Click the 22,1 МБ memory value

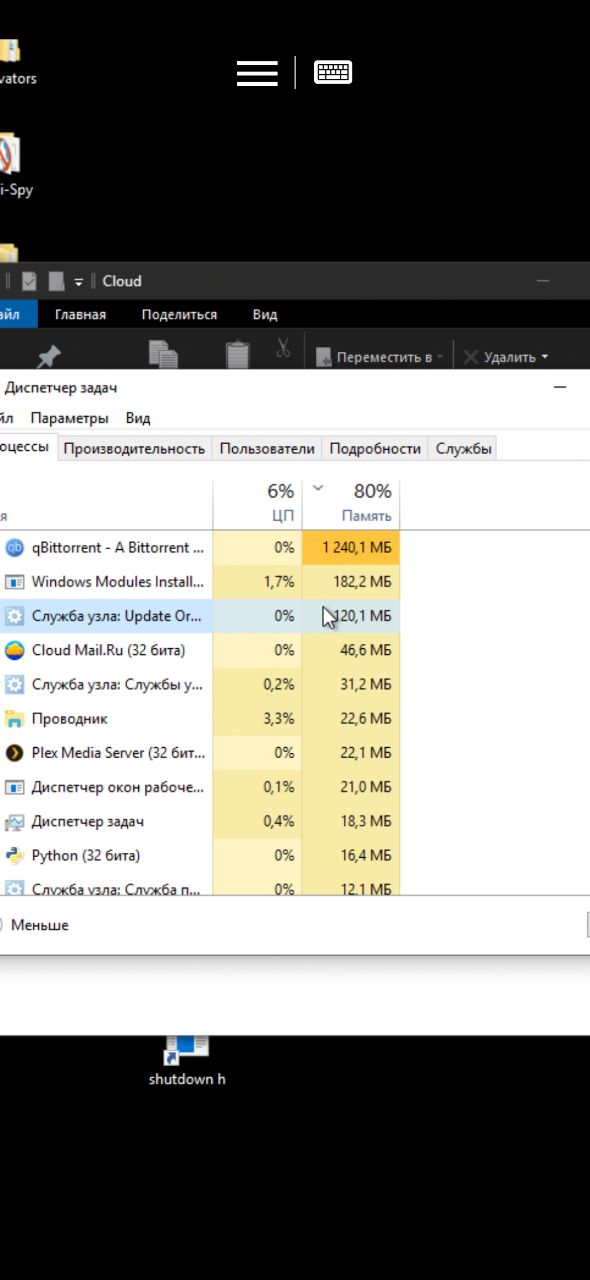click(367, 752)
